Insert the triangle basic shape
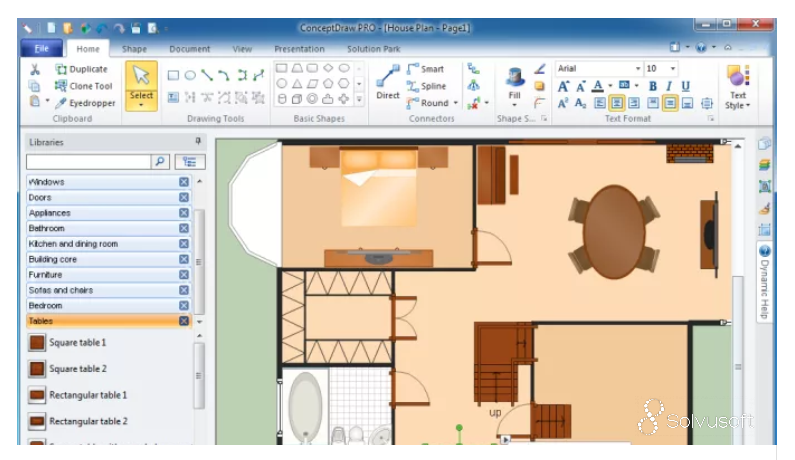Viewport: 795px width, 460px height. pyautogui.click(x=297, y=84)
